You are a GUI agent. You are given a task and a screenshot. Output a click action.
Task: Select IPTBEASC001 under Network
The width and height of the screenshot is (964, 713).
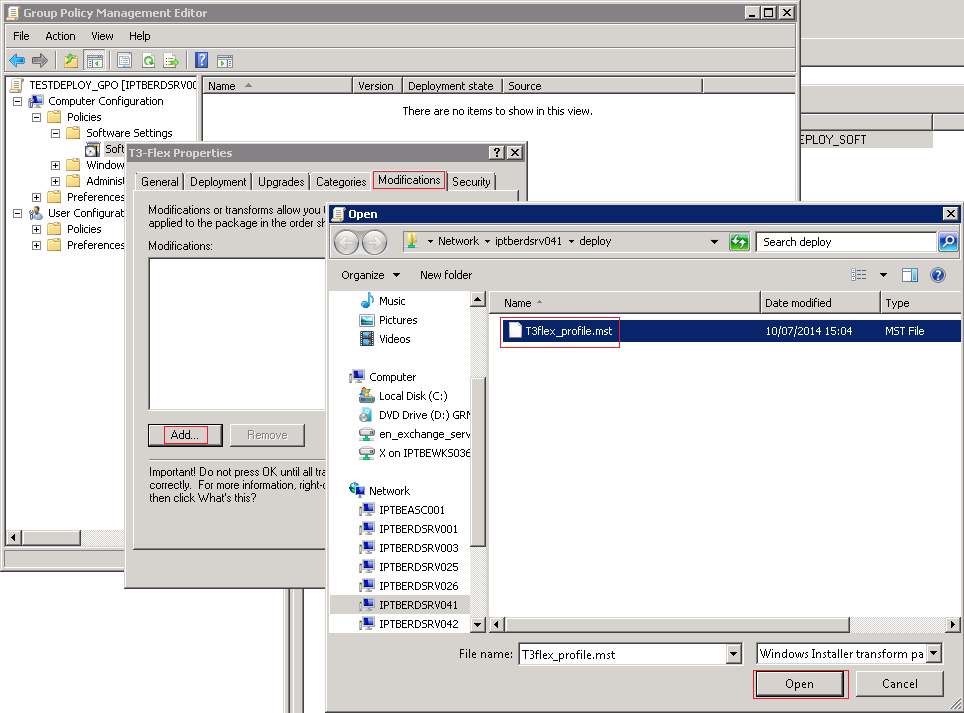click(411, 510)
